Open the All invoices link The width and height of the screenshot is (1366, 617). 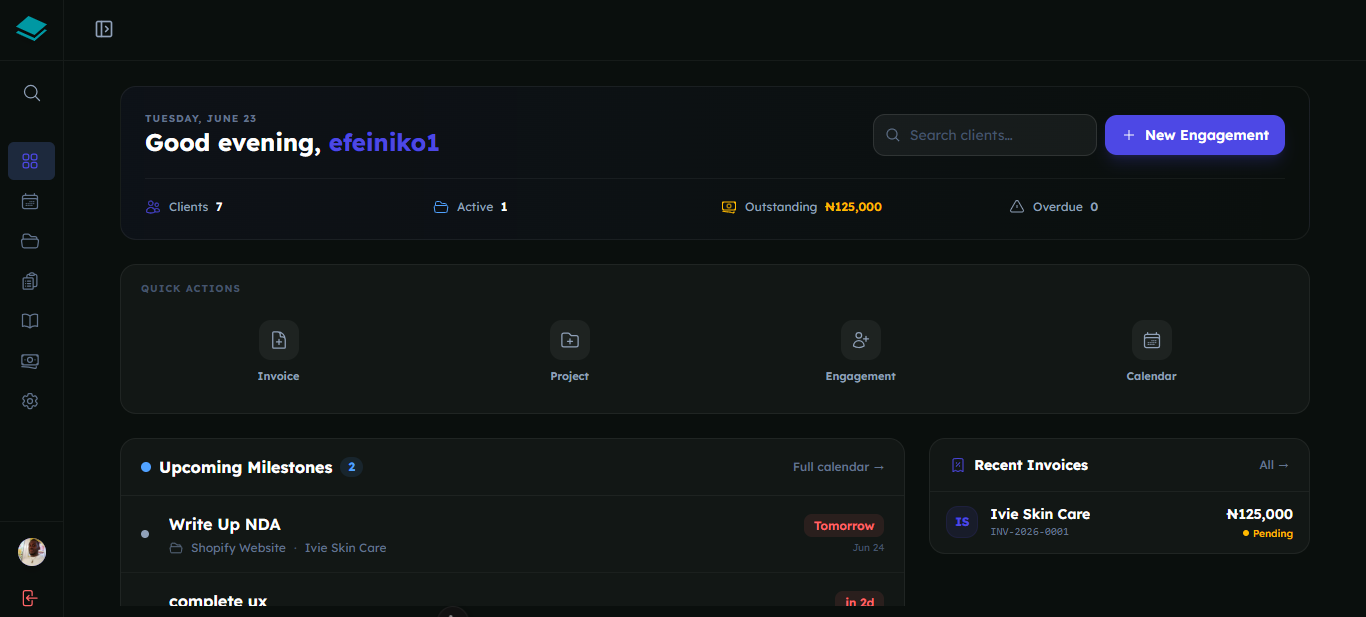(x=1274, y=465)
